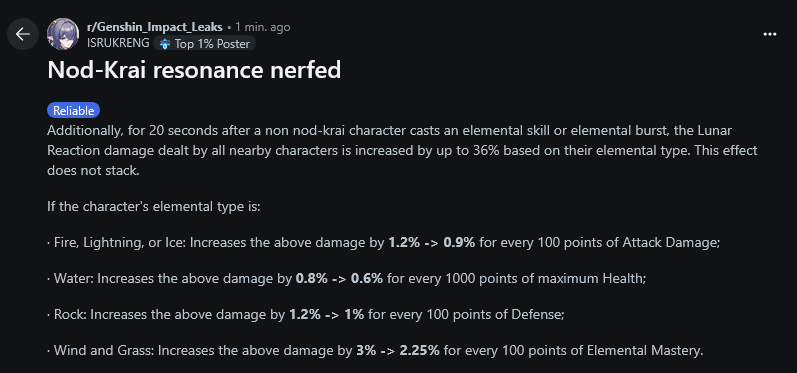Open the subreddit avatar image

(x=63, y=34)
